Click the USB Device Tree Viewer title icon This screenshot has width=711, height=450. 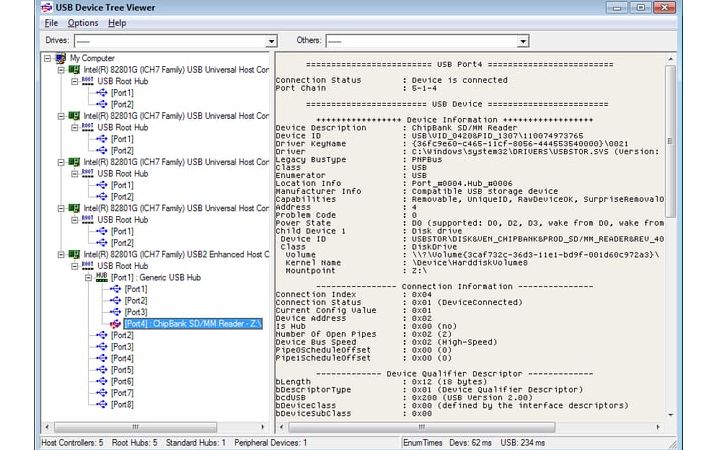(x=47, y=7)
